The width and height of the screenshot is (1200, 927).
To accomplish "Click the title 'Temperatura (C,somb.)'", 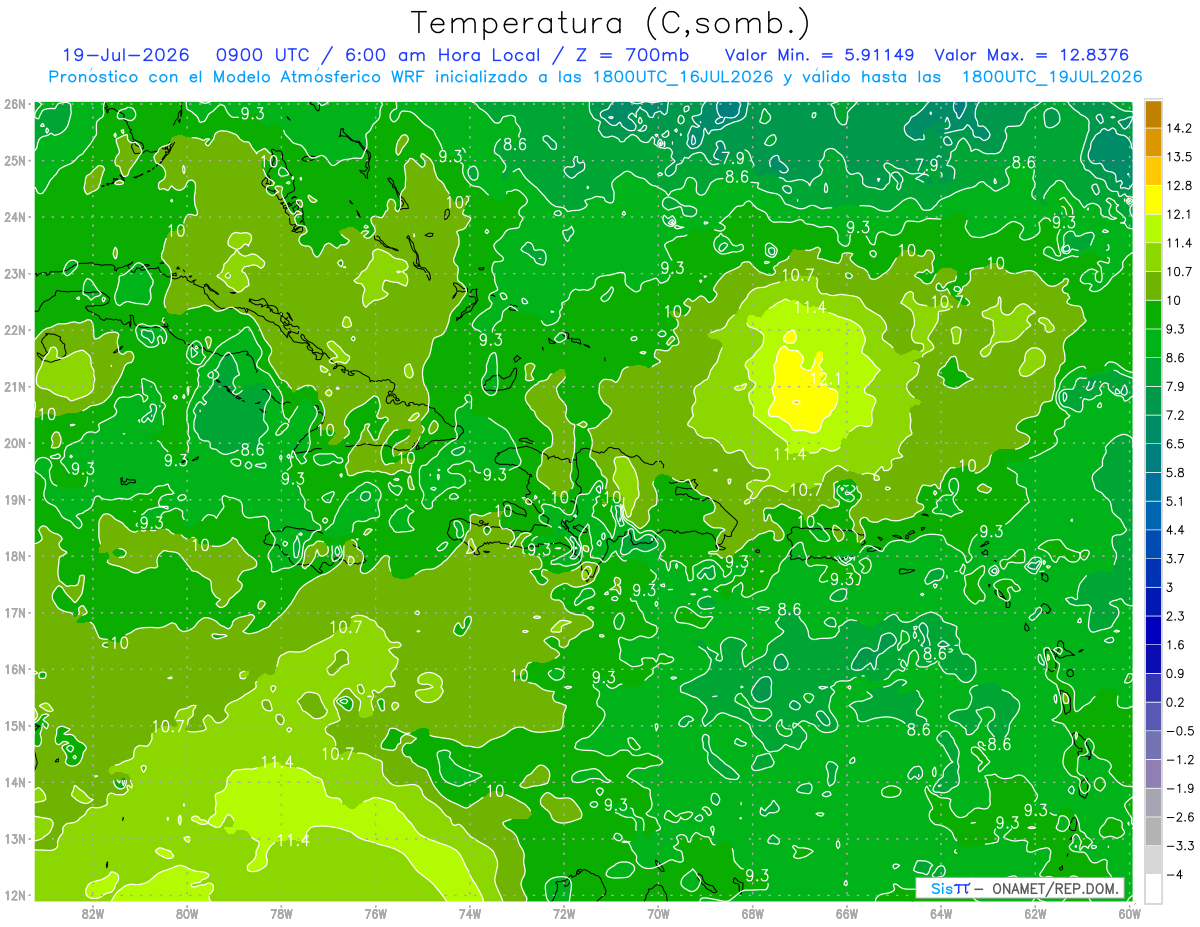I will 610,23.
